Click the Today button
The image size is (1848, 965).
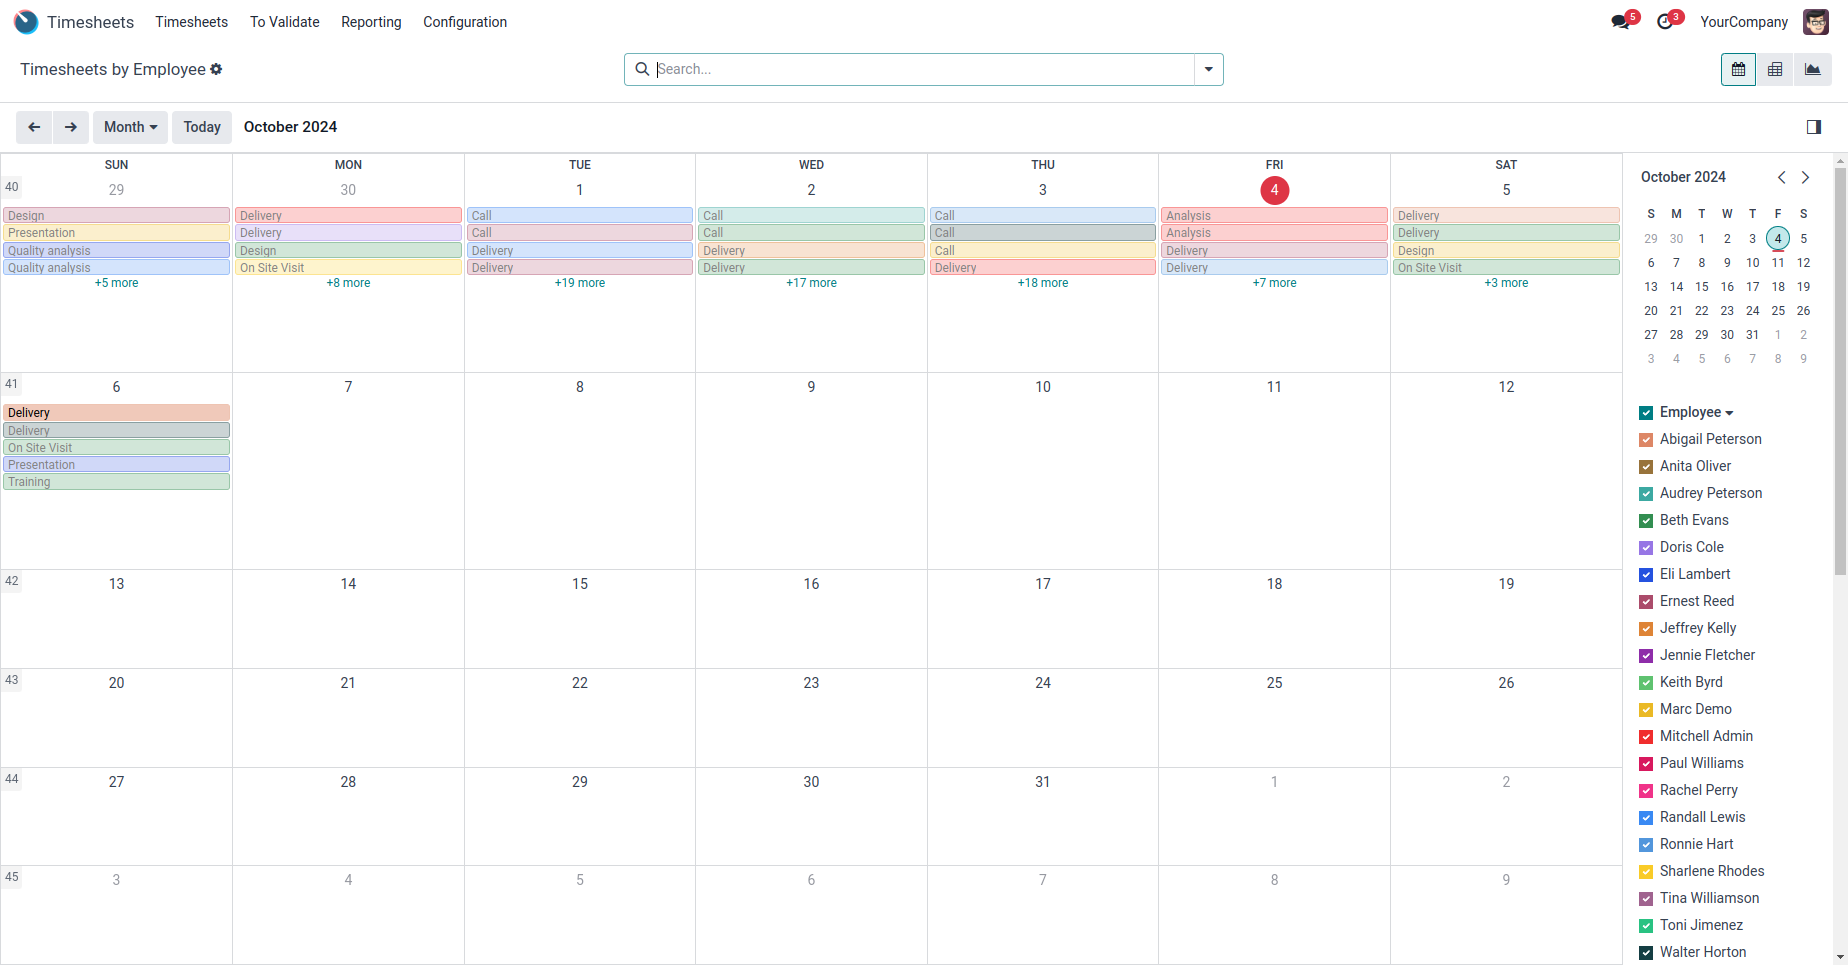[202, 127]
